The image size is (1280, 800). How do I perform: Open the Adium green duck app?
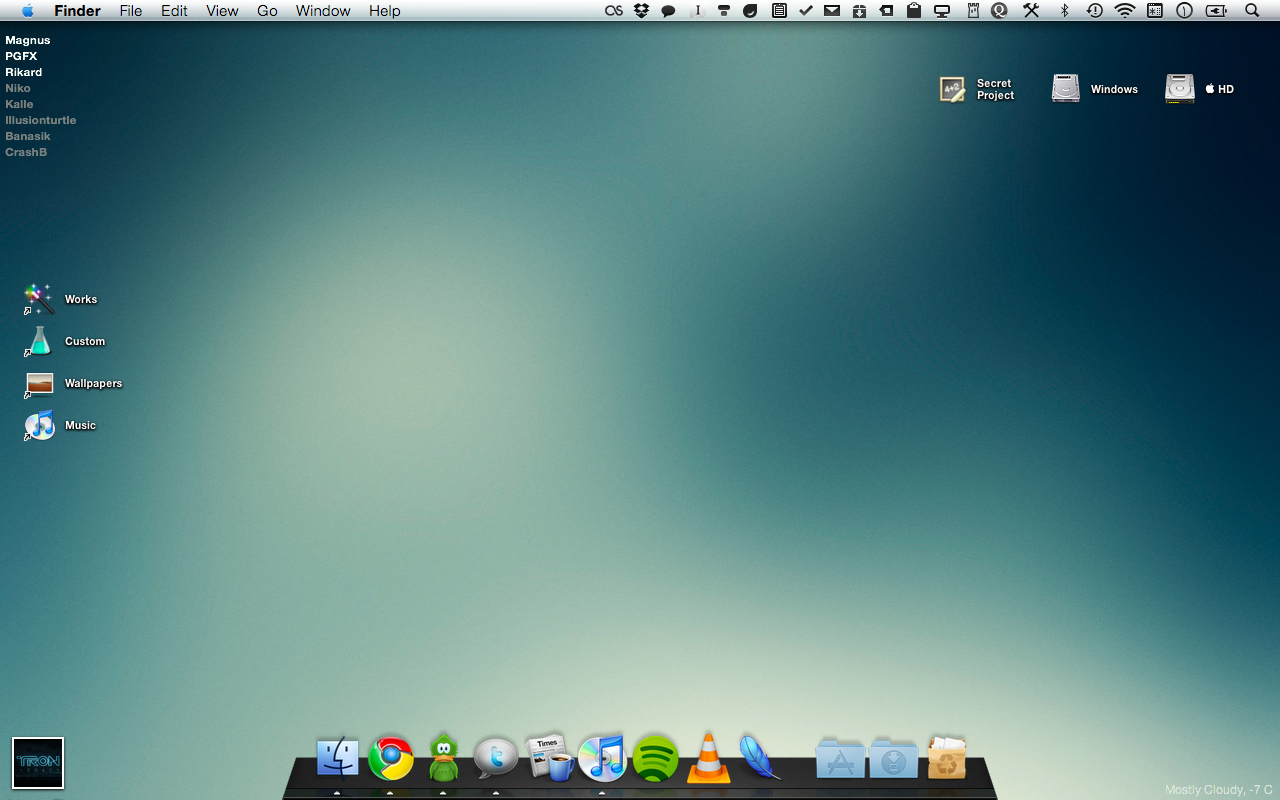coord(443,757)
